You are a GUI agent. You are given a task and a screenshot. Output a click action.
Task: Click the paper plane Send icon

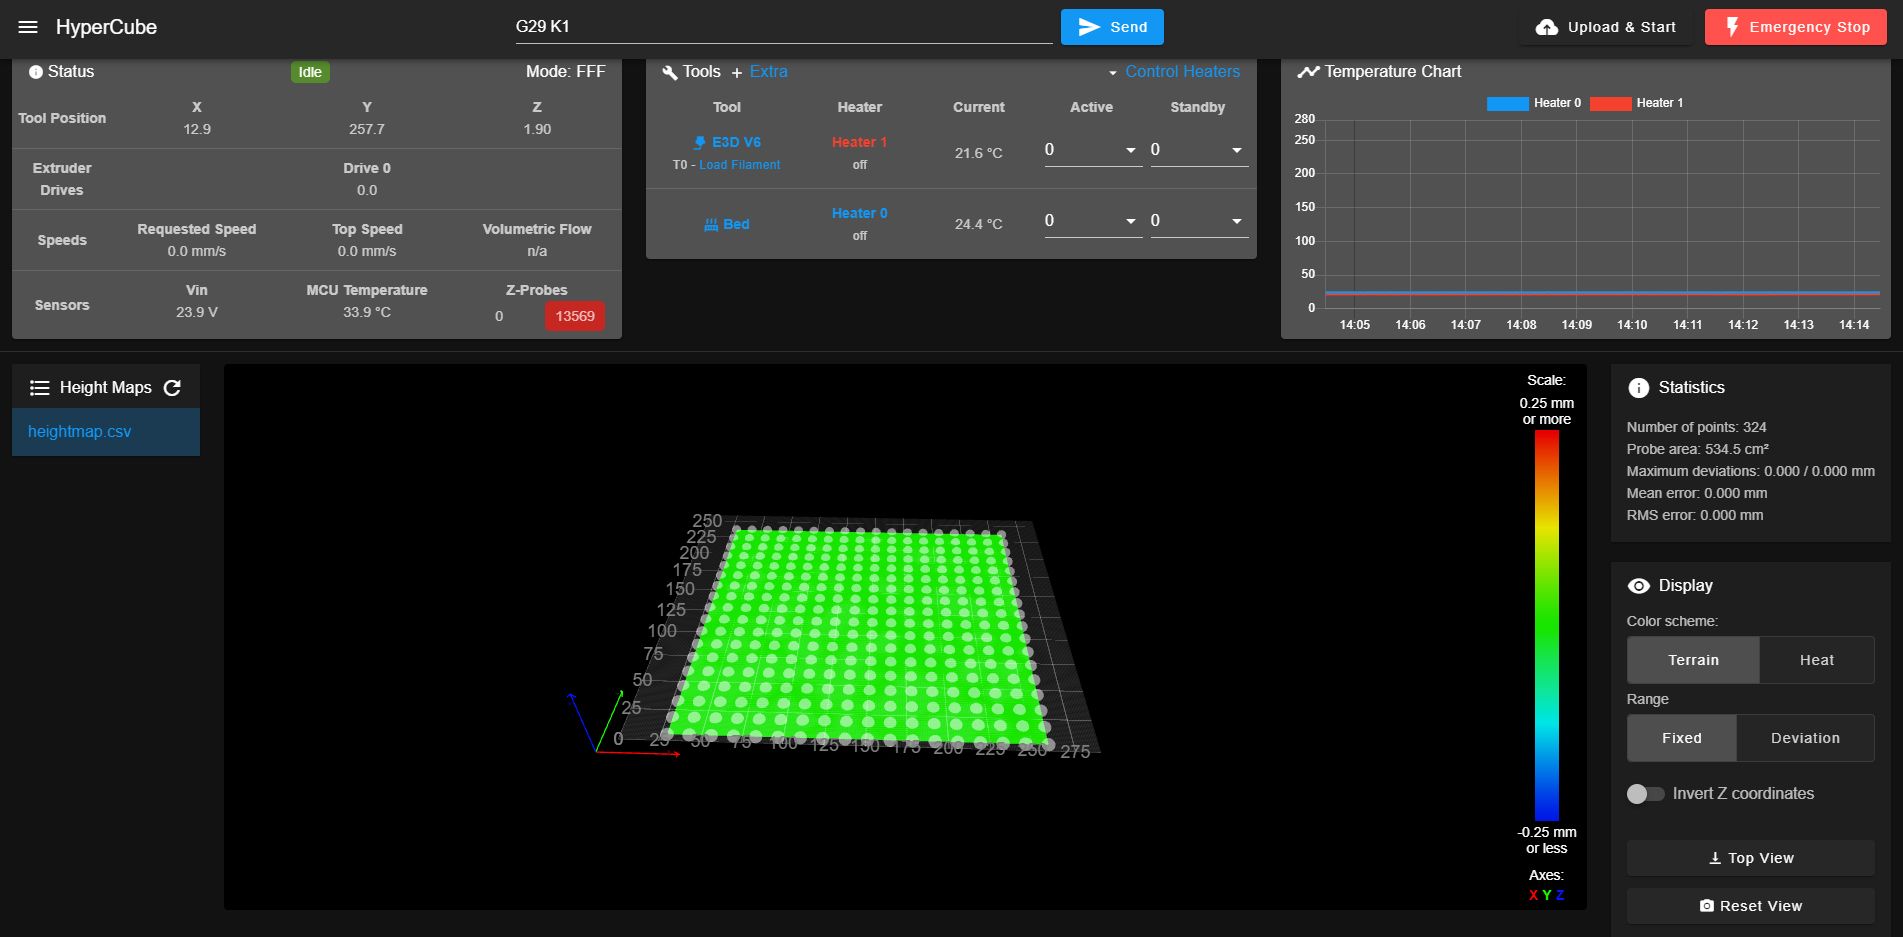(1090, 27)
